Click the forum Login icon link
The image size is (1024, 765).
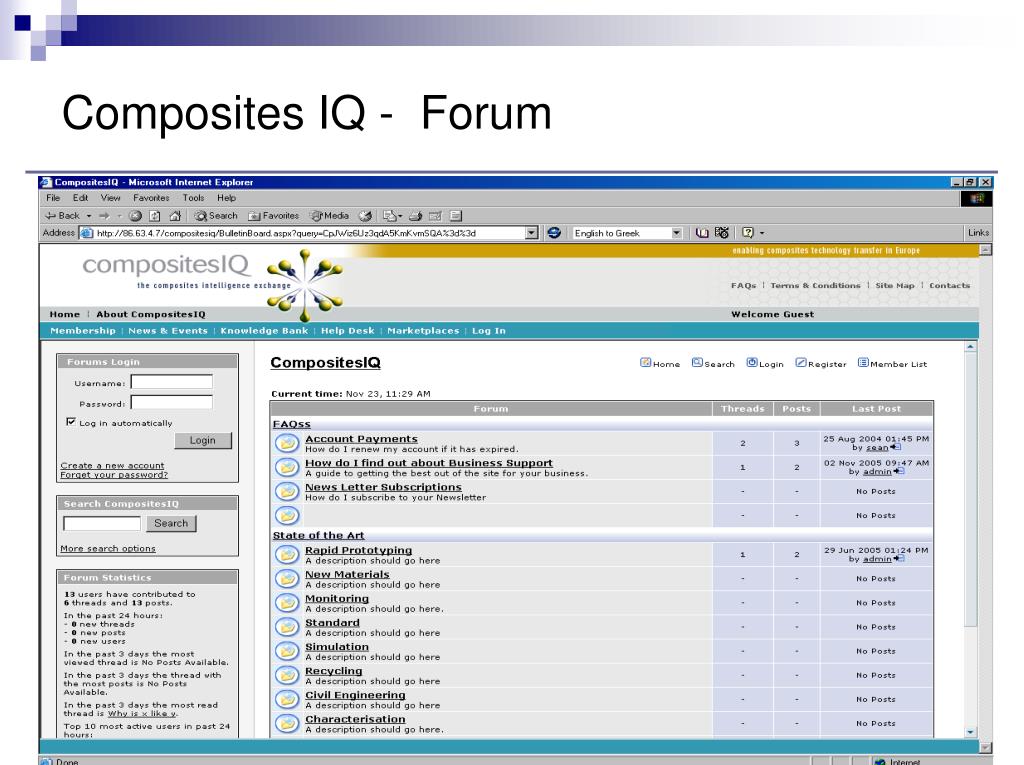(765, 363)
